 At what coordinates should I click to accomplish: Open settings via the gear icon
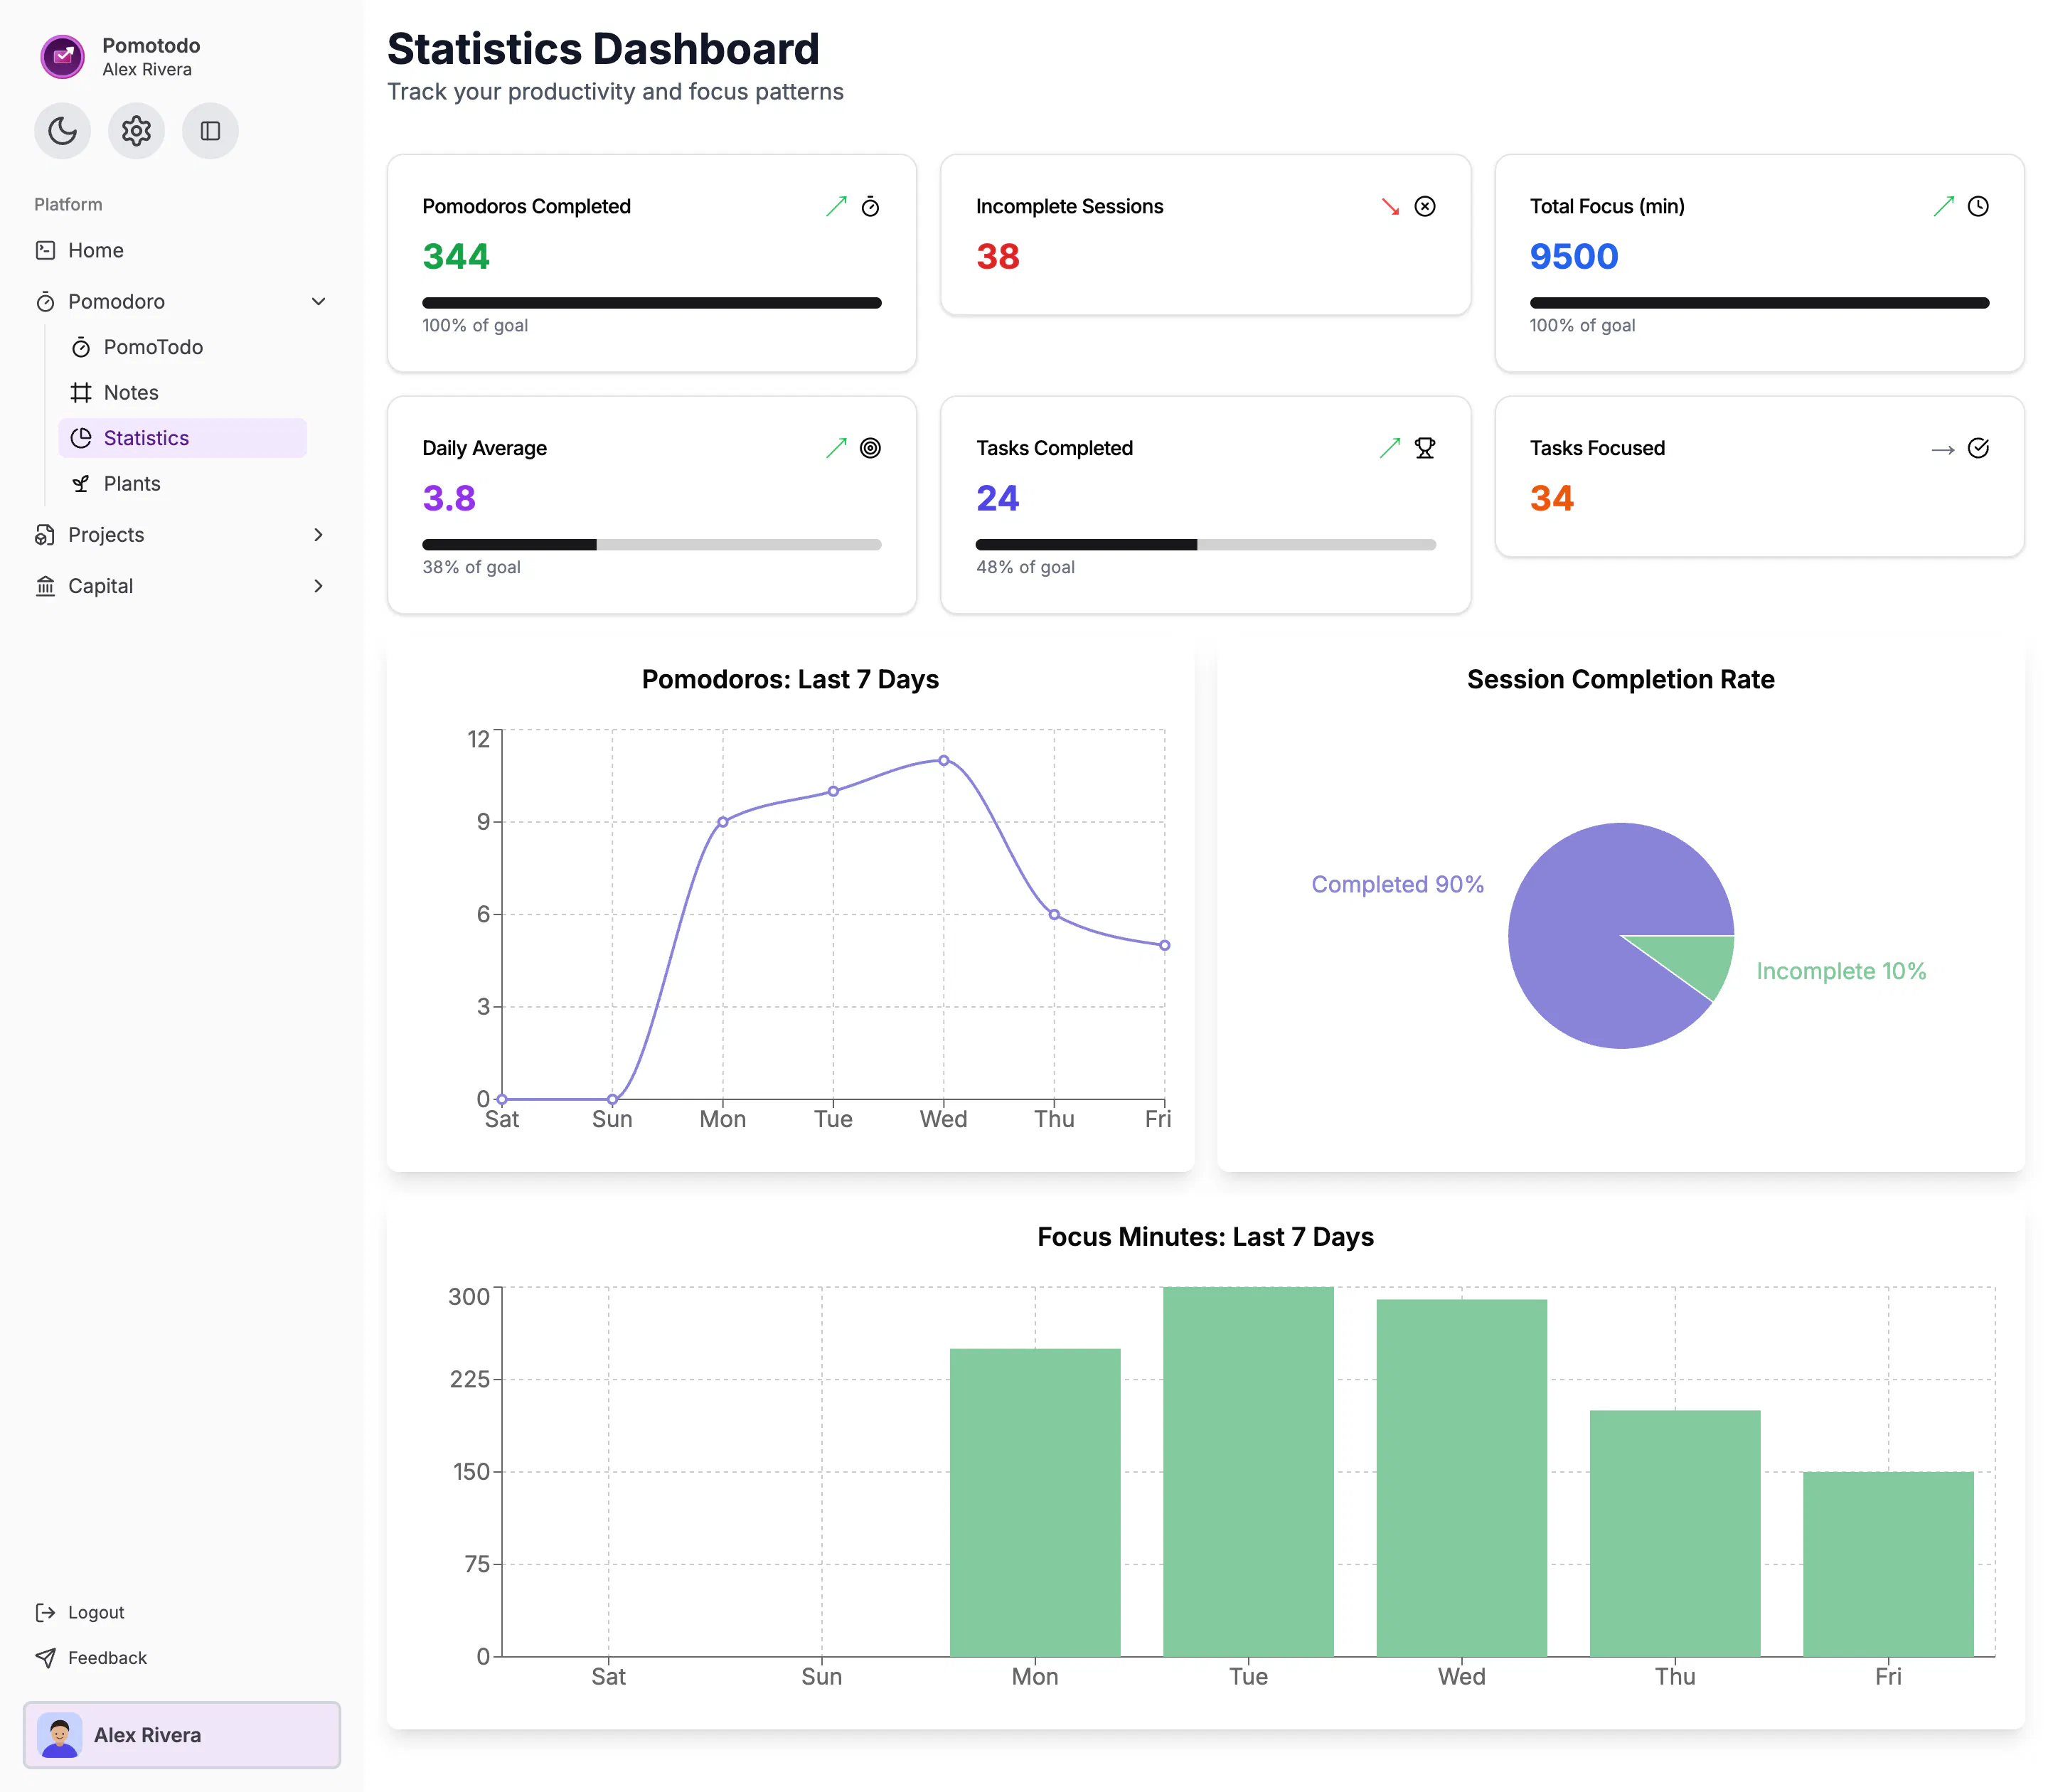tap(136, 131)
